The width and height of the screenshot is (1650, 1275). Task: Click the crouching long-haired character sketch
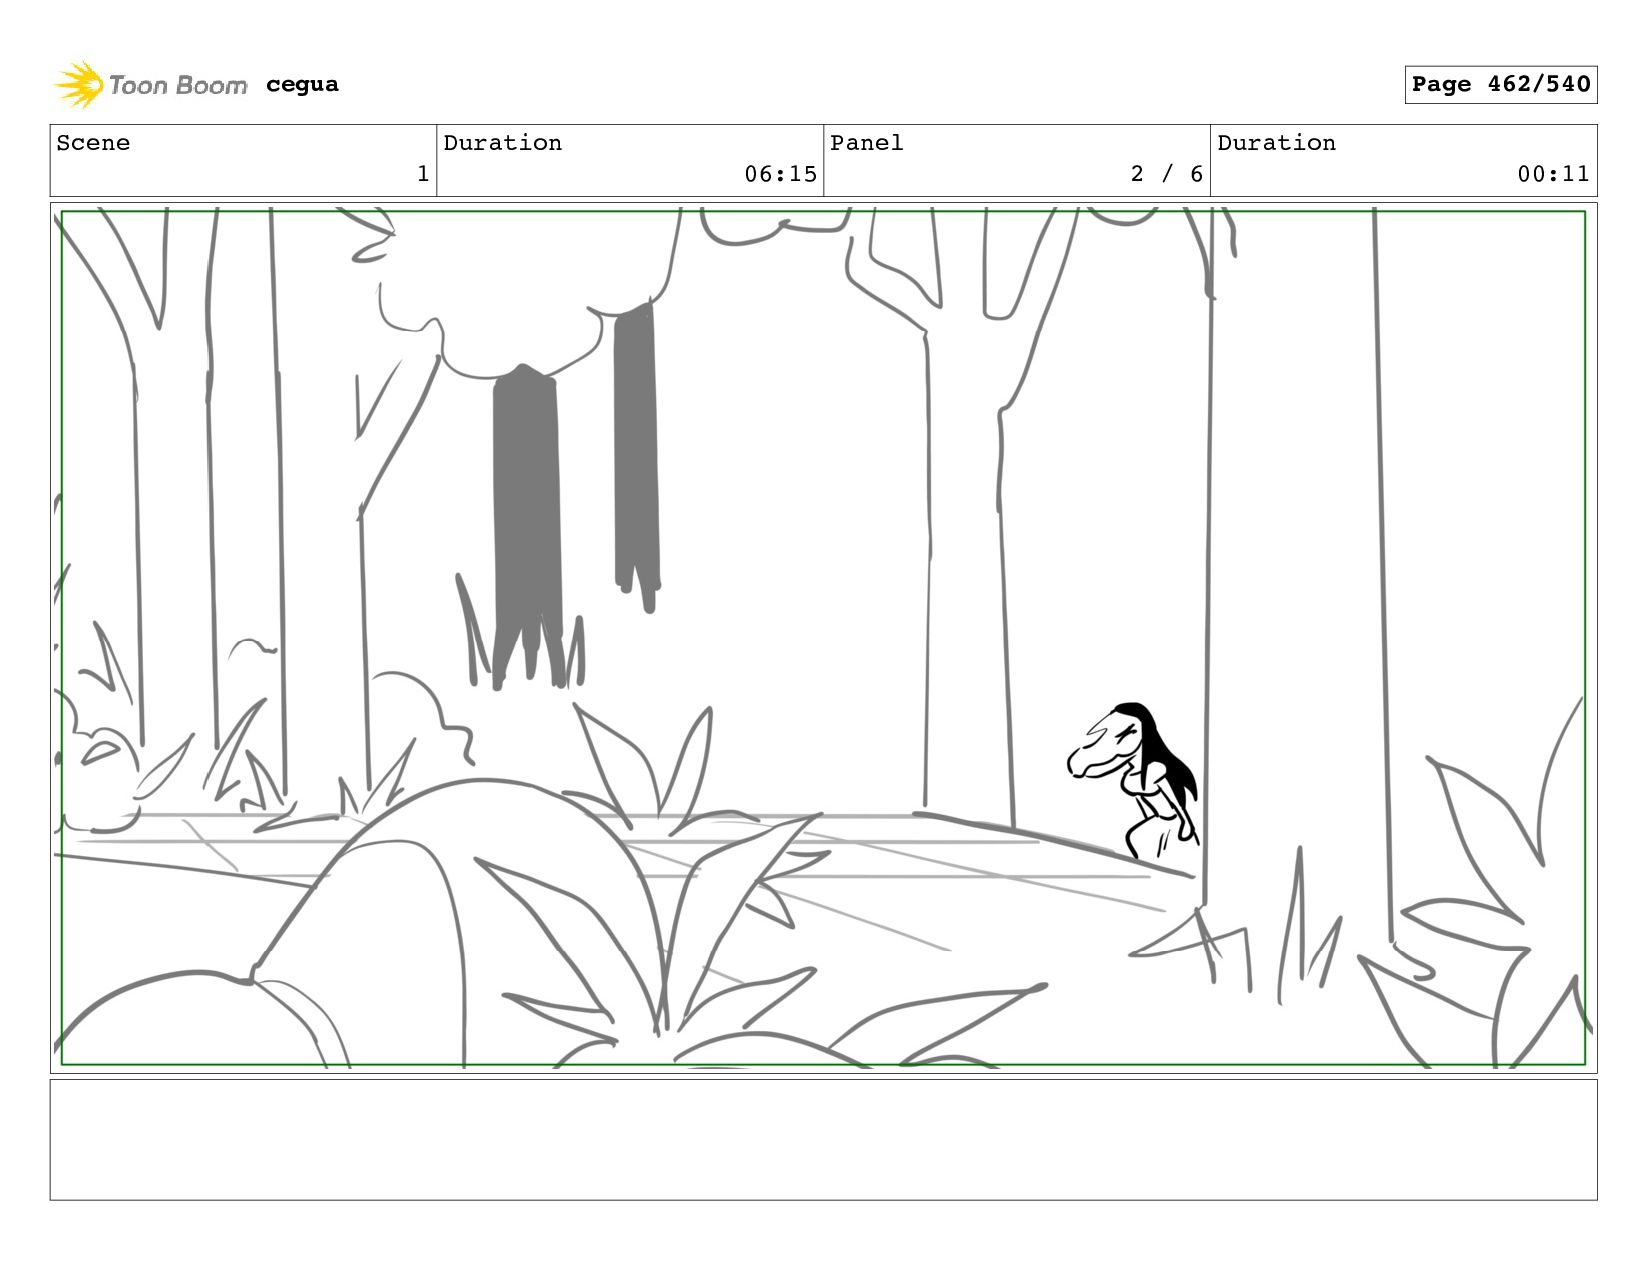coord(1133,781)
